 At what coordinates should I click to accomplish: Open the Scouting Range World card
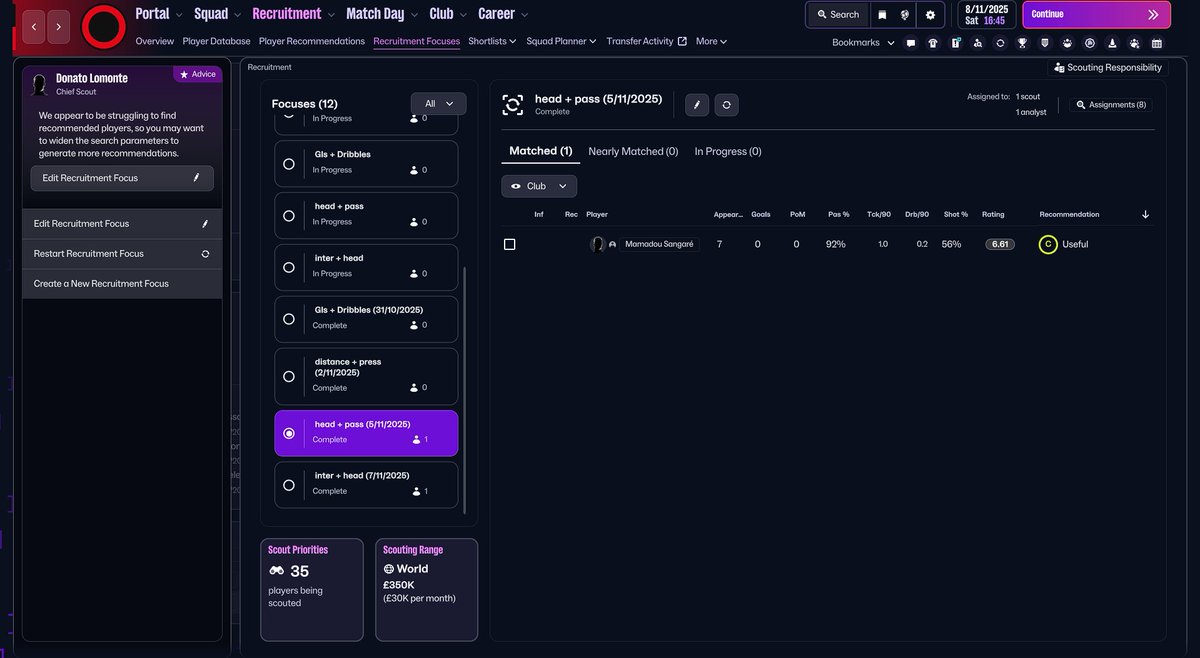[x=426, y=590]
